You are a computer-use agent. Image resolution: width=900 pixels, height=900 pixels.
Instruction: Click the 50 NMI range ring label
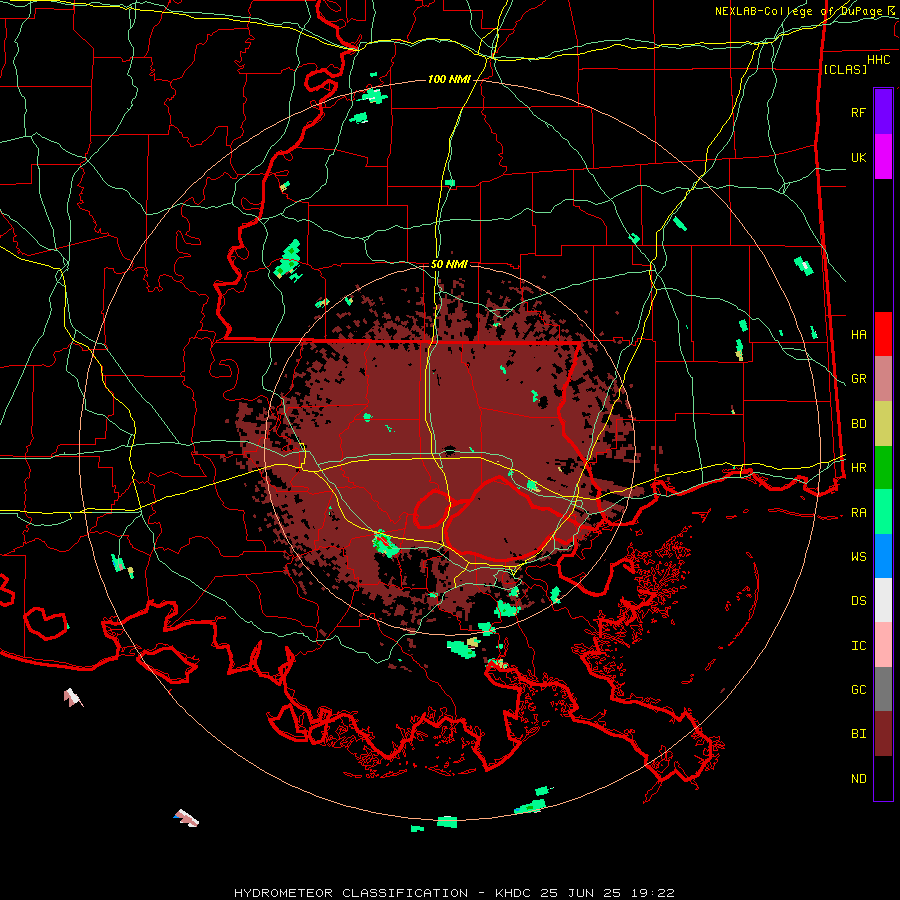[x=449, y=264]
